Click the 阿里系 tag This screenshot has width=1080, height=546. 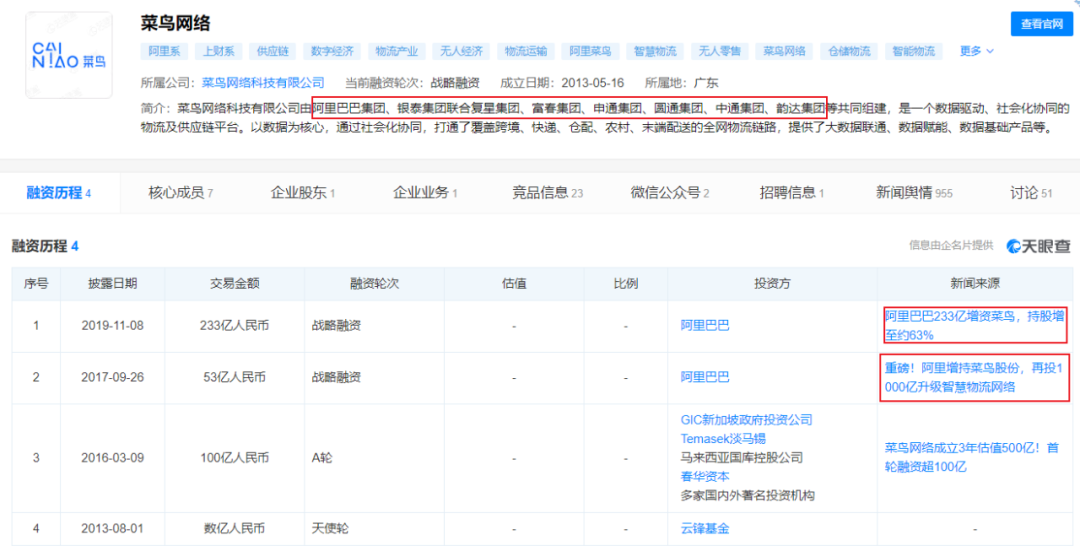[x=164, y=51]
